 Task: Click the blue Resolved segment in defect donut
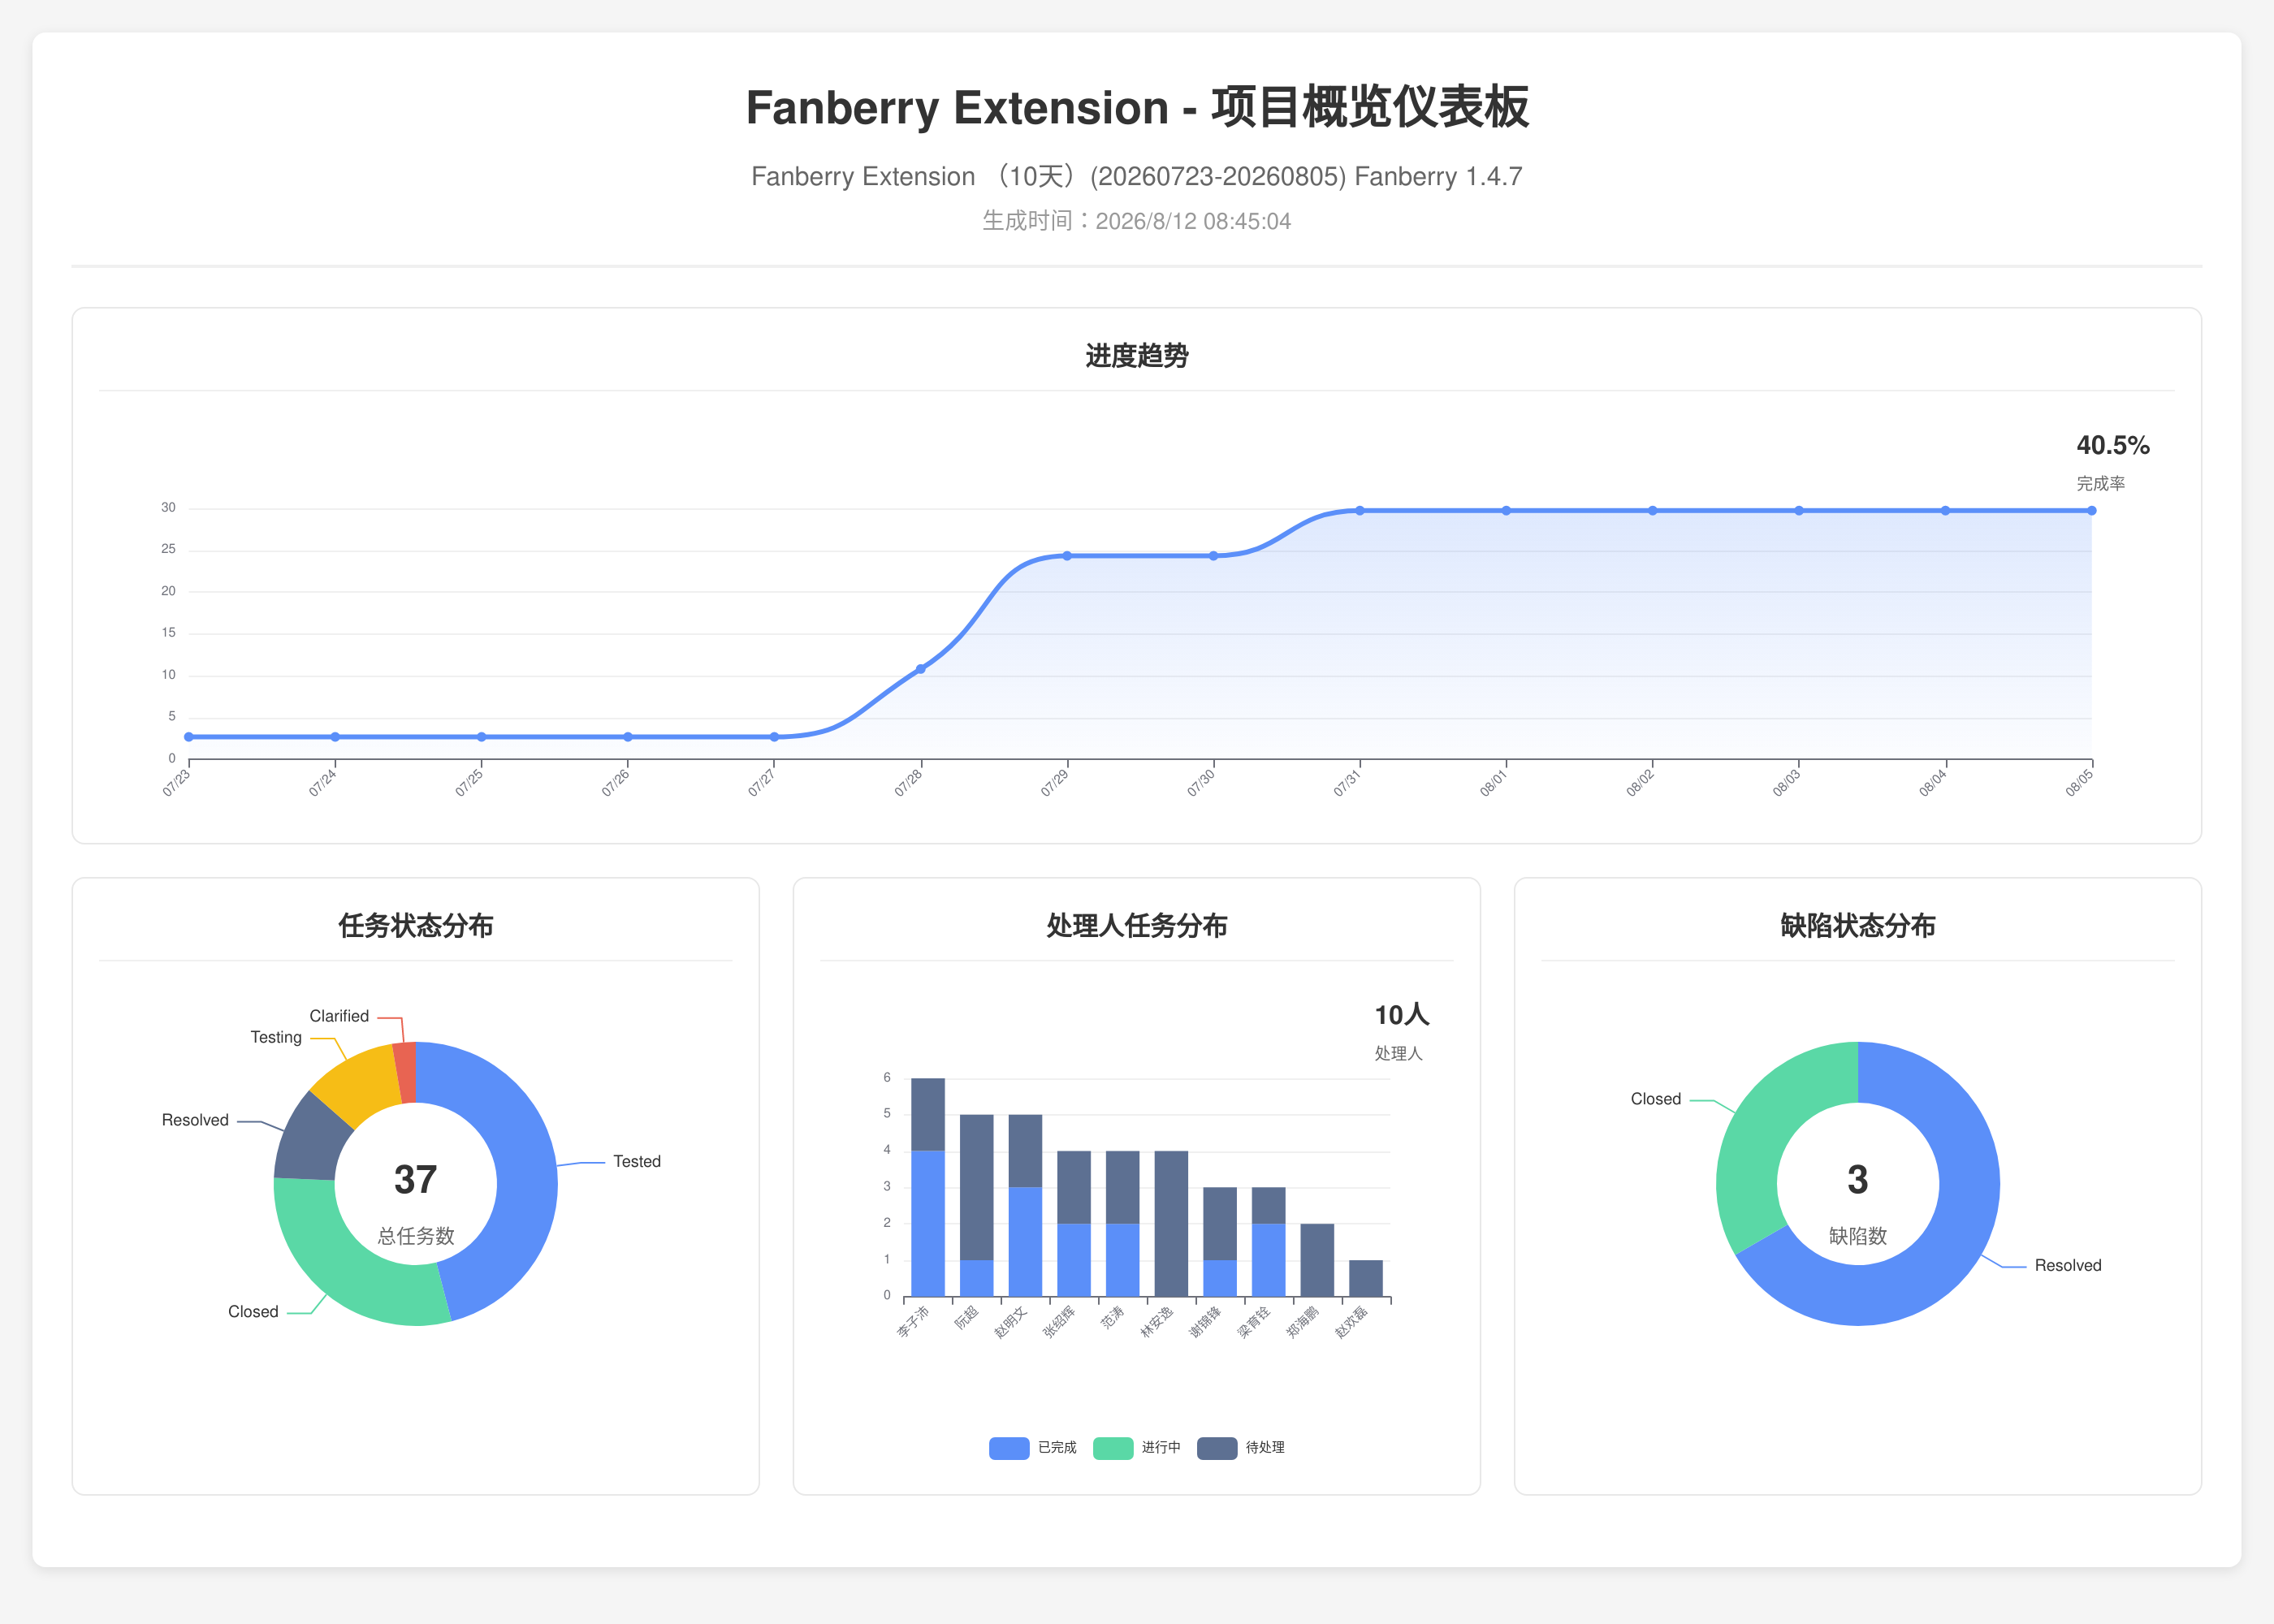tap(1955, 1240)
